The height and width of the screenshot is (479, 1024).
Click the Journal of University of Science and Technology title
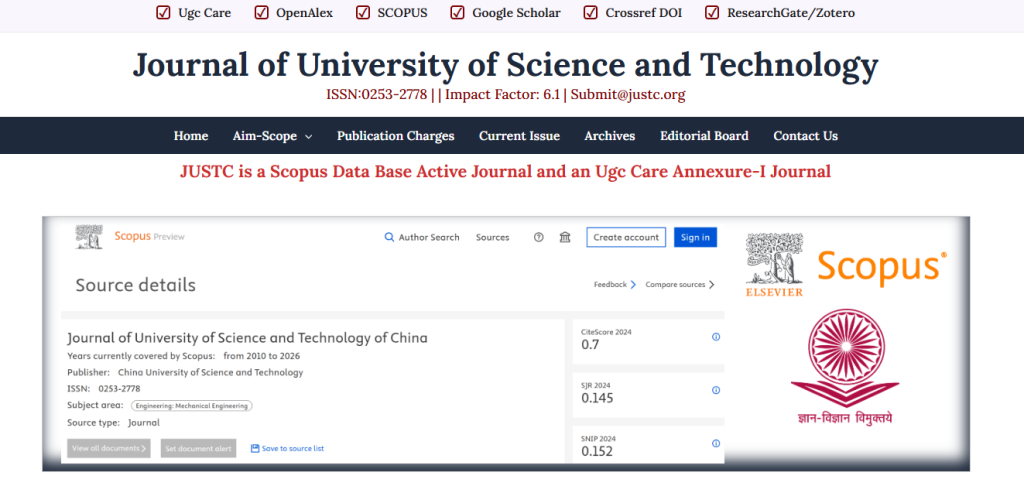[x=505, y=65]
